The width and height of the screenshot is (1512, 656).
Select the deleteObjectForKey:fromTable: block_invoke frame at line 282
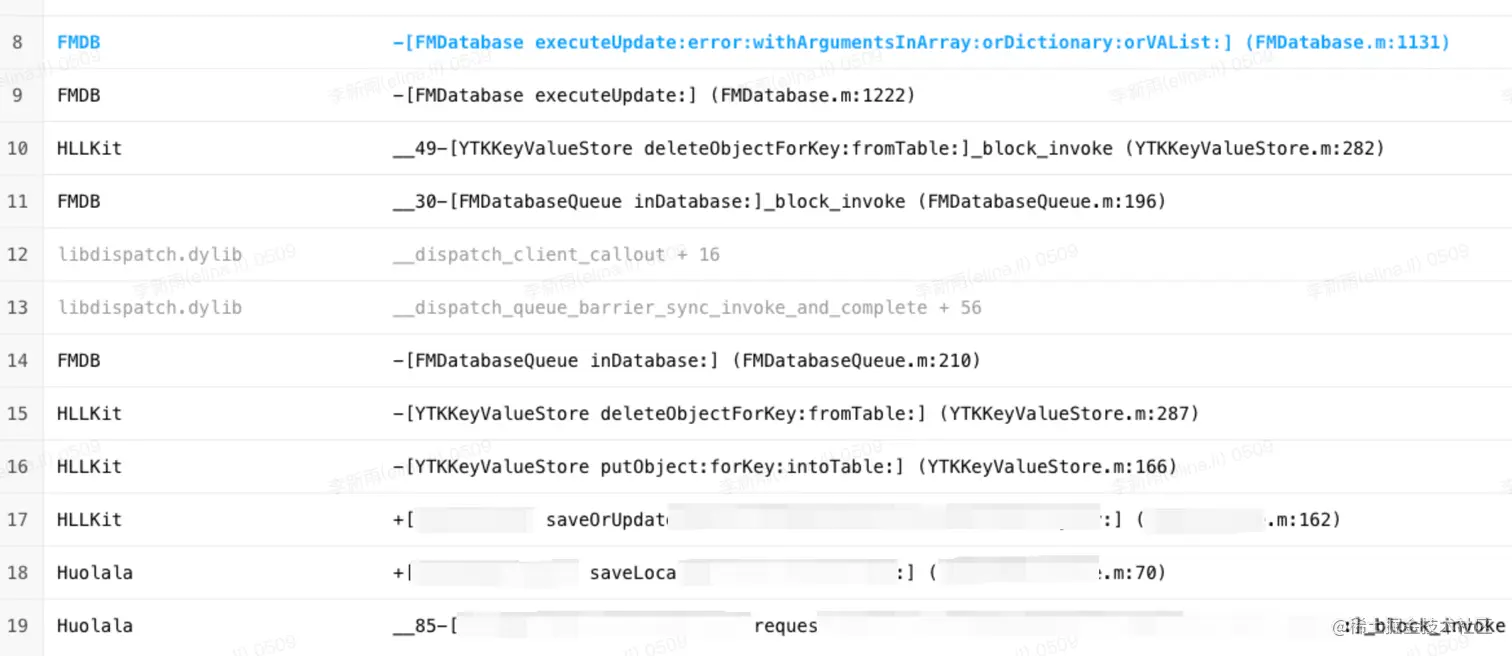pos(889,148)
